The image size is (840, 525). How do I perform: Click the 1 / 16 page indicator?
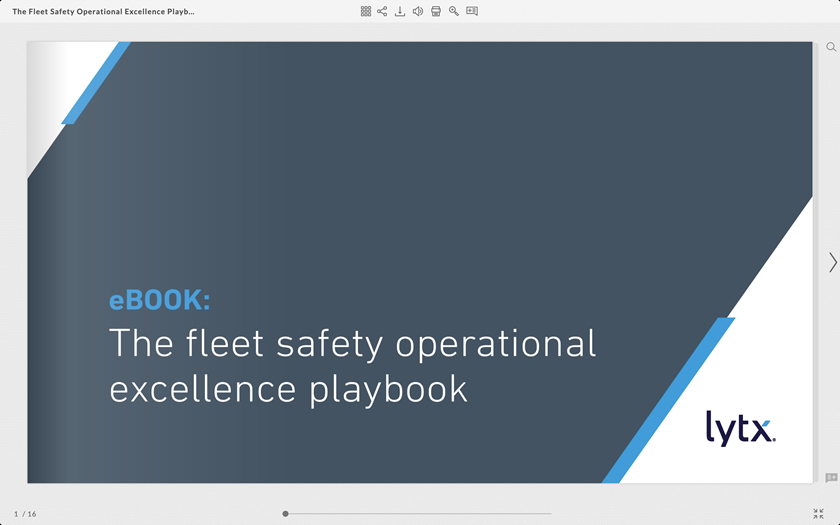click(x=25, y=514)
